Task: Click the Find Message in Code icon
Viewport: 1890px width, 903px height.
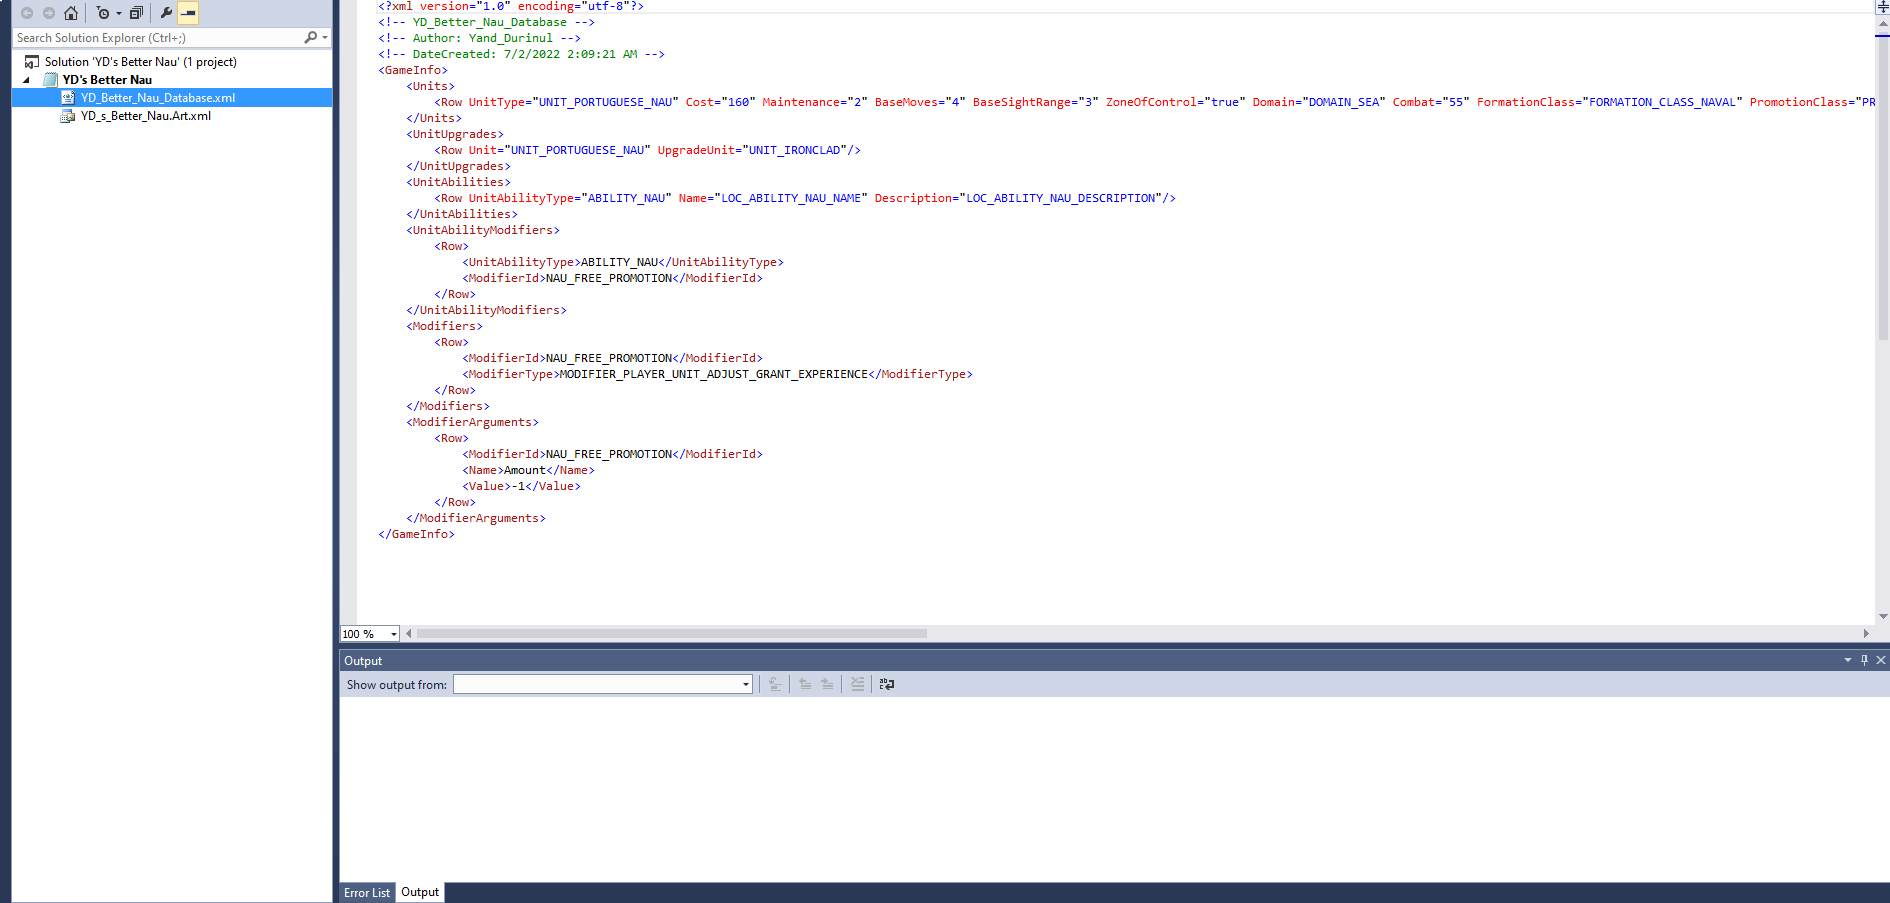Action: [775, 684]
